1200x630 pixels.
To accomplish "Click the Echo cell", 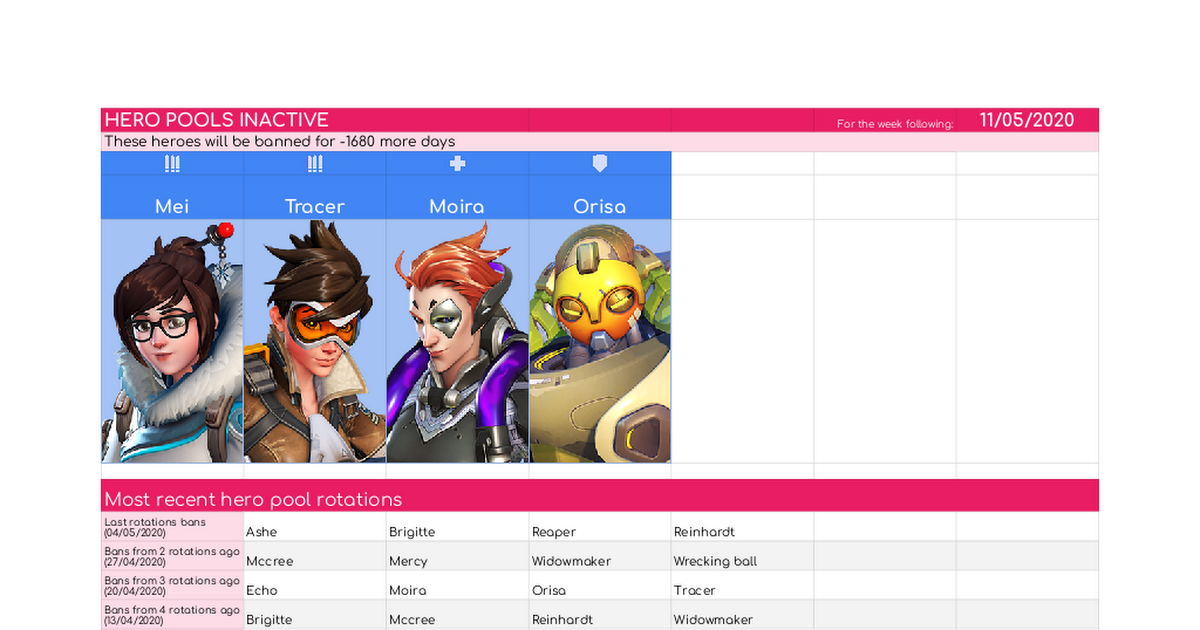I will [x=315, y=585].
